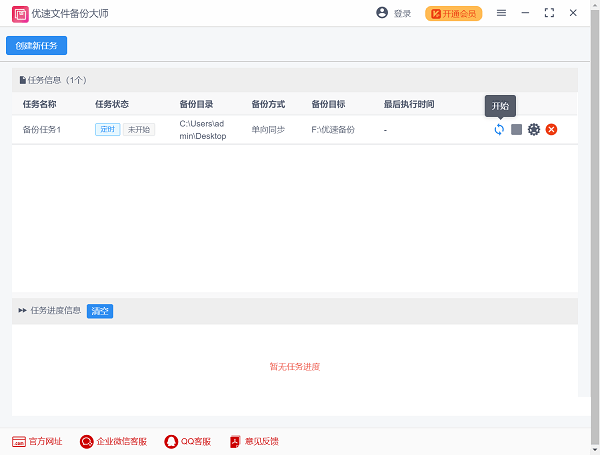Image resolution: width=600 pixels, height=455 pixels.
Task: Click the user account avatar icon
Action: tap(382, 13)
